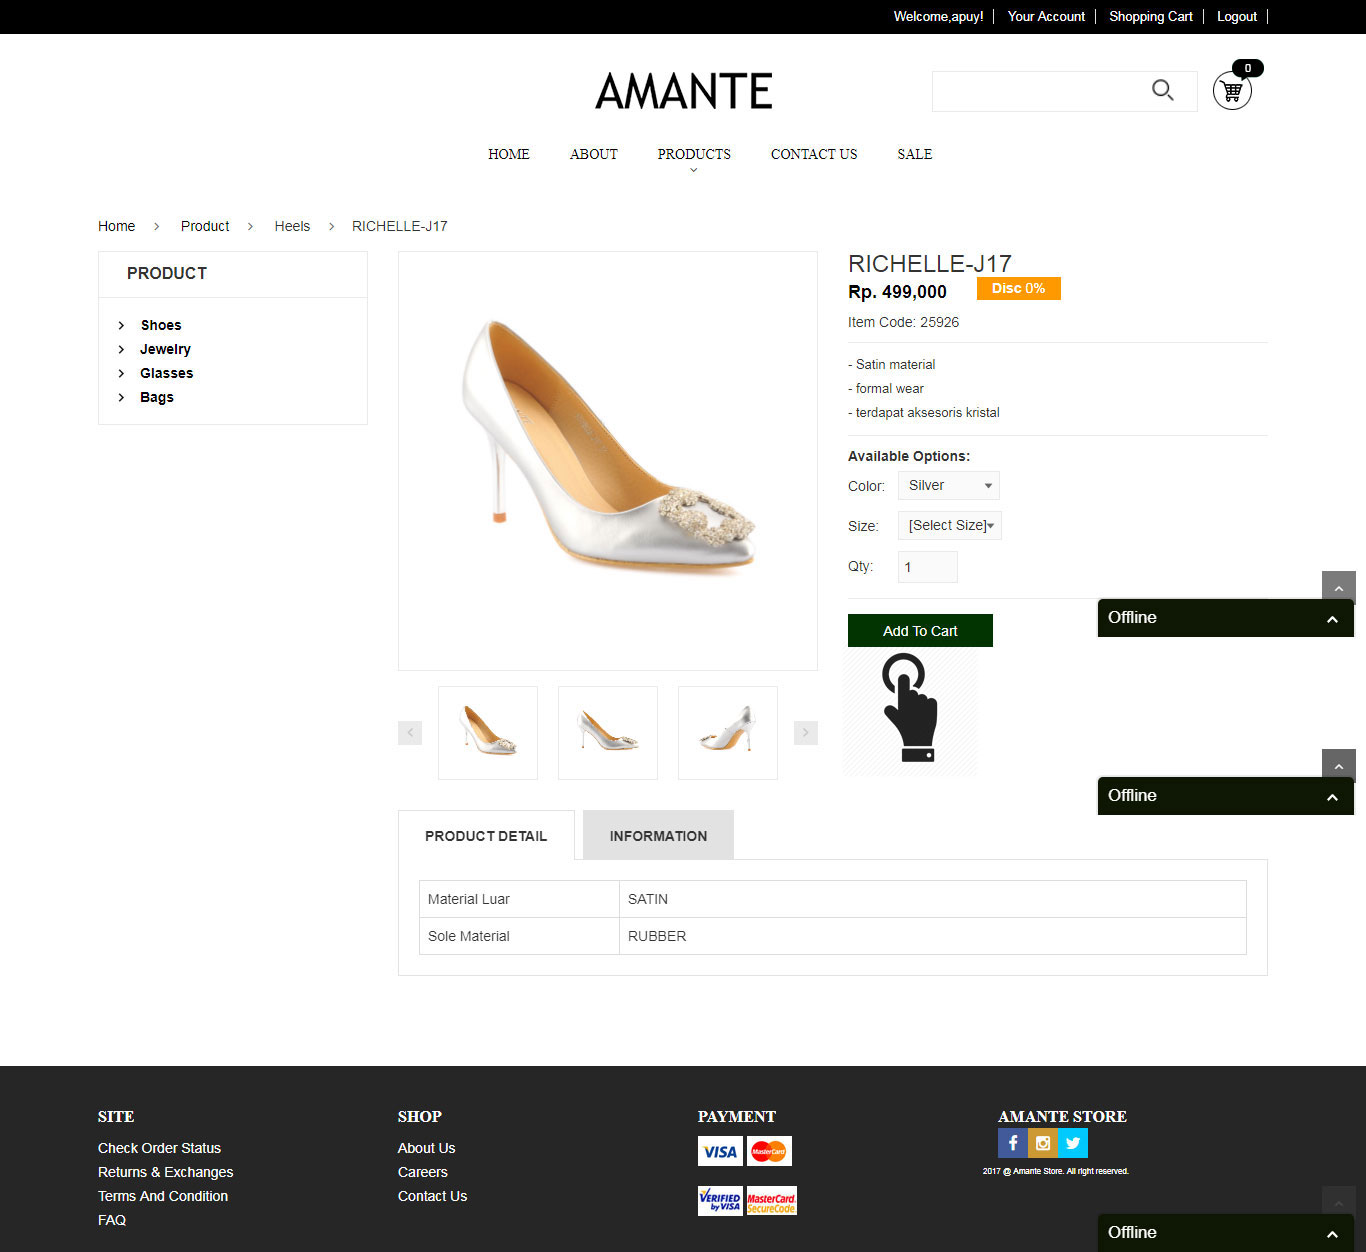The height and width of the screenshot is (1252, 1366).
Task: Expand the Bags category arrow
Action: point(121,397)
